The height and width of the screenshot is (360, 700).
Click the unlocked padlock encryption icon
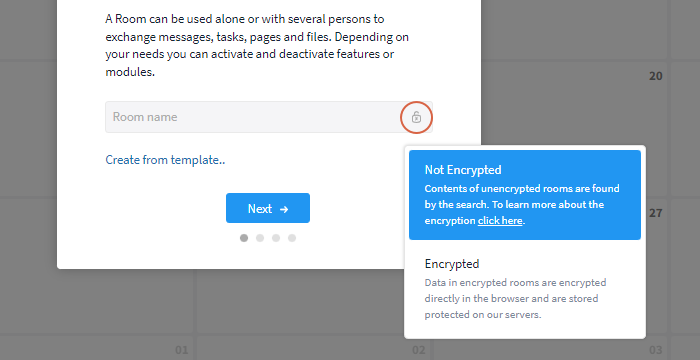point(416,117)
